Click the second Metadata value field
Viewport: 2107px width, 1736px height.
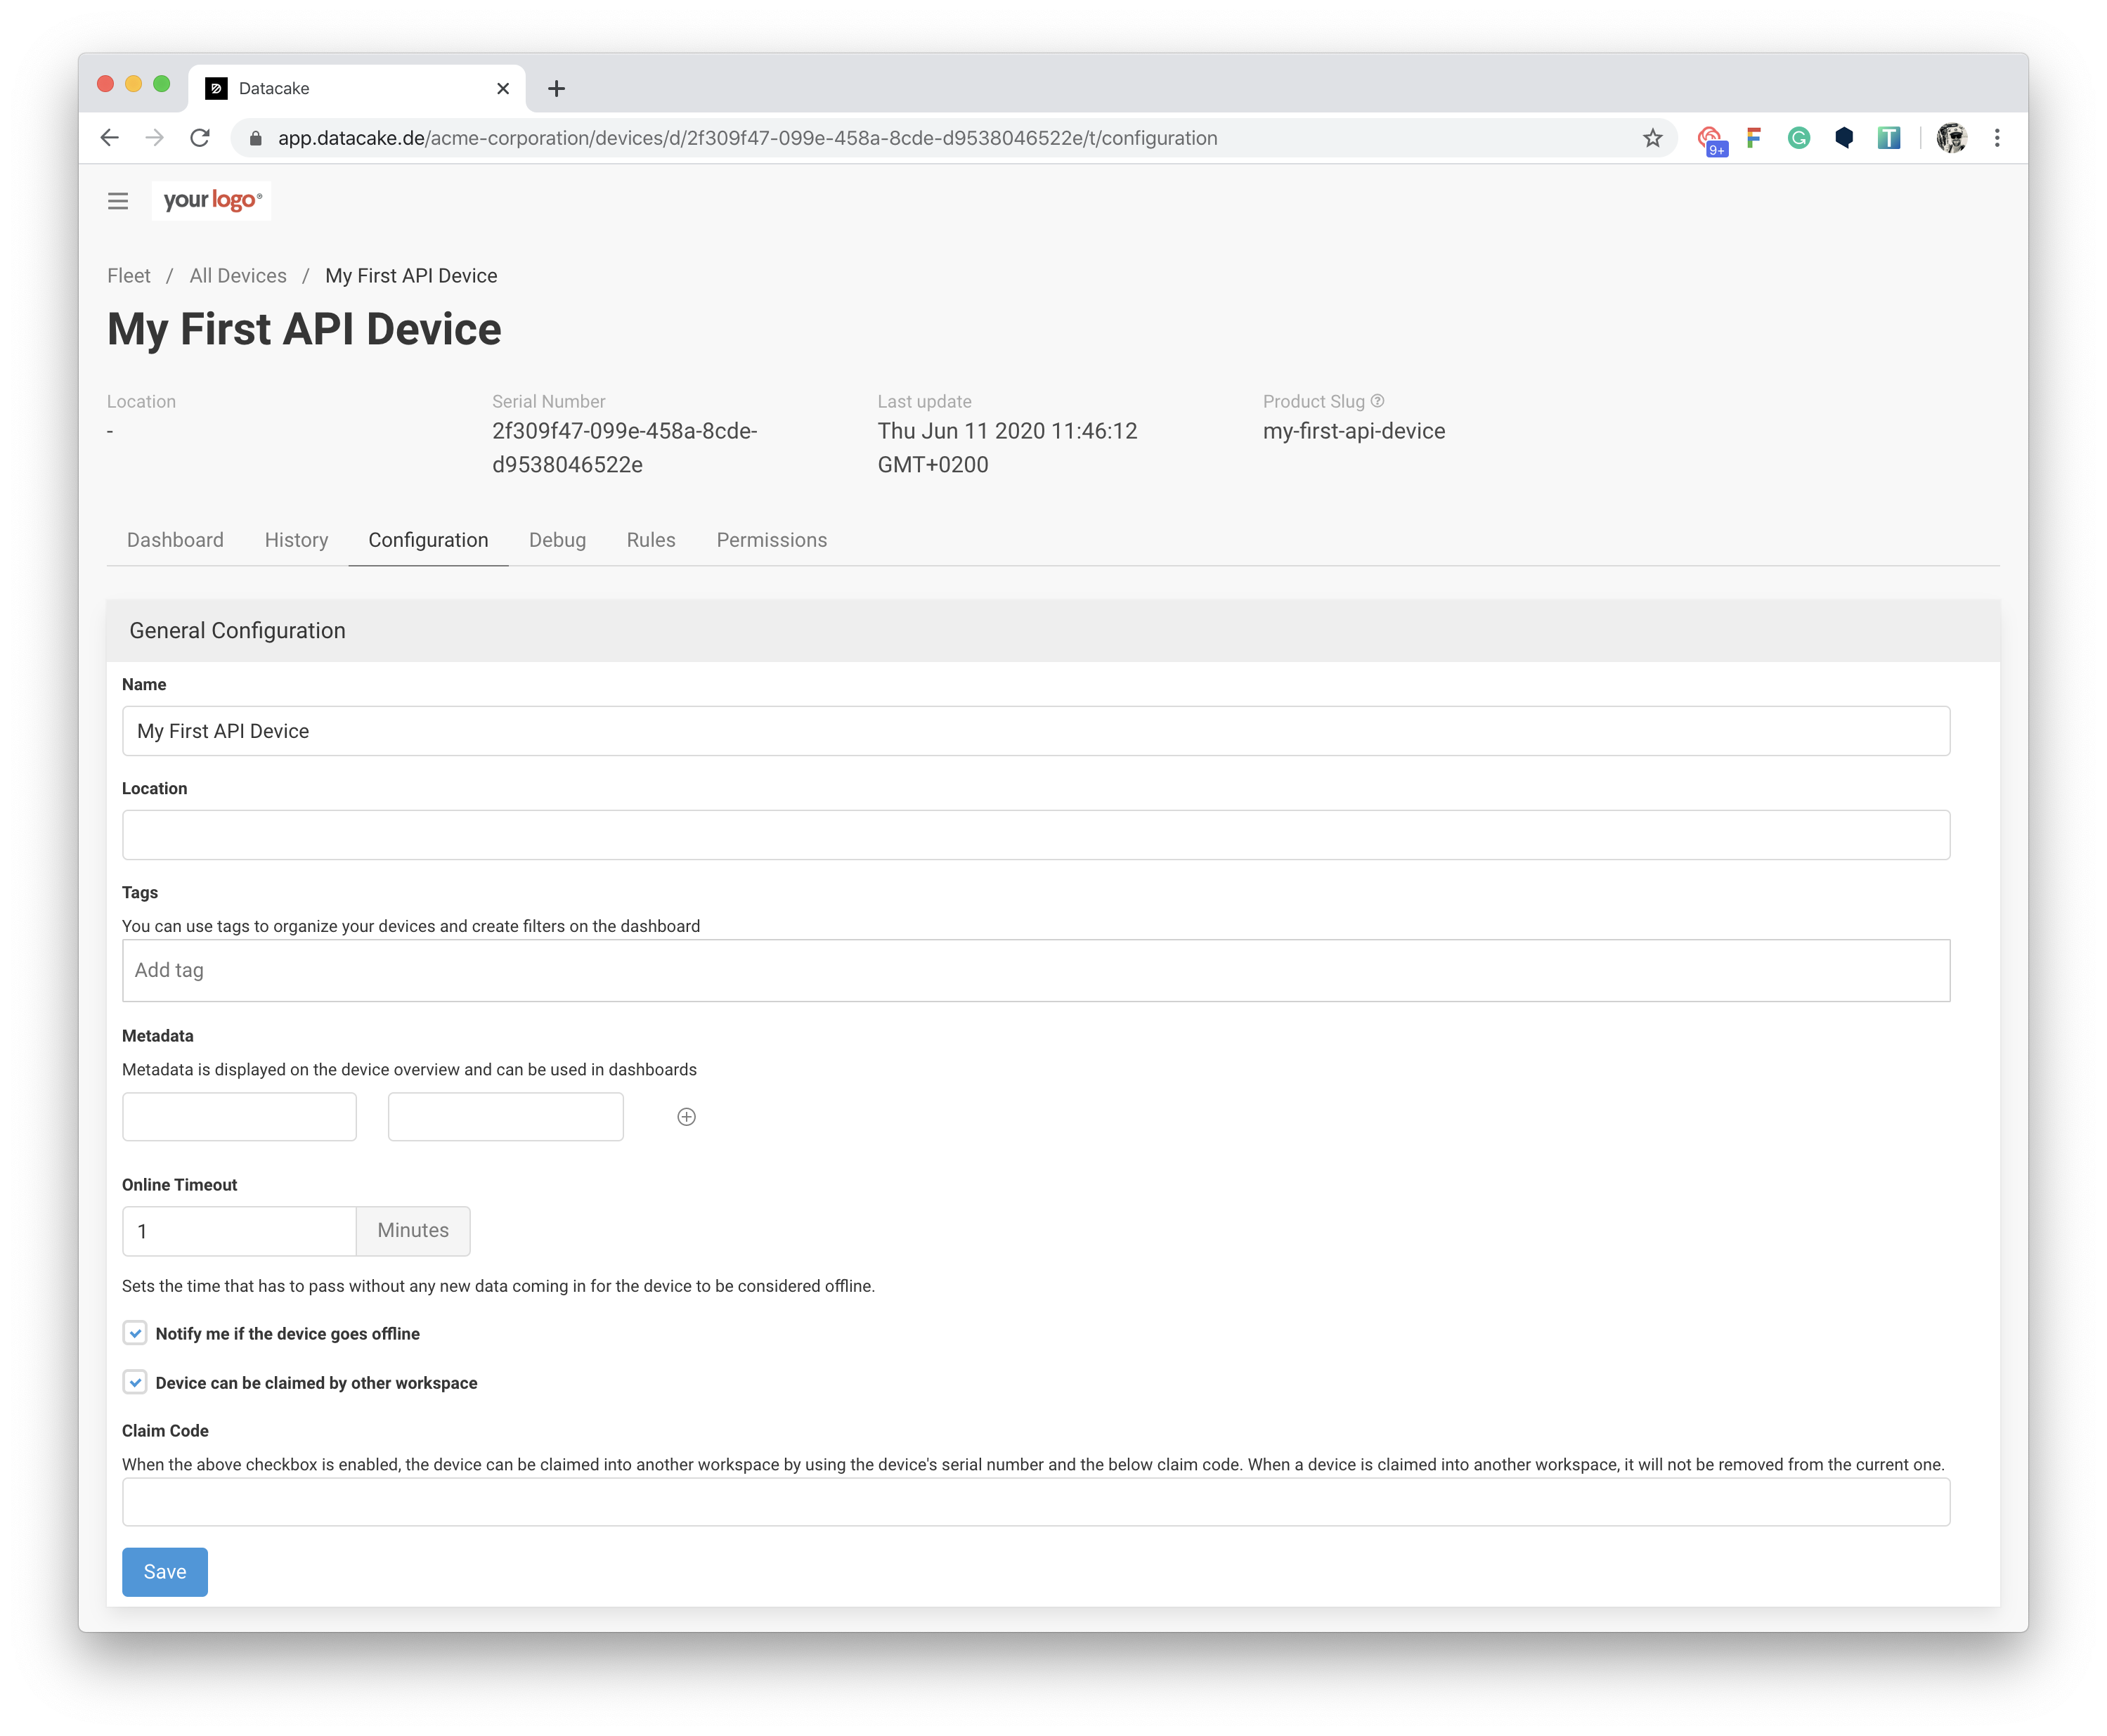[505, 1117]
